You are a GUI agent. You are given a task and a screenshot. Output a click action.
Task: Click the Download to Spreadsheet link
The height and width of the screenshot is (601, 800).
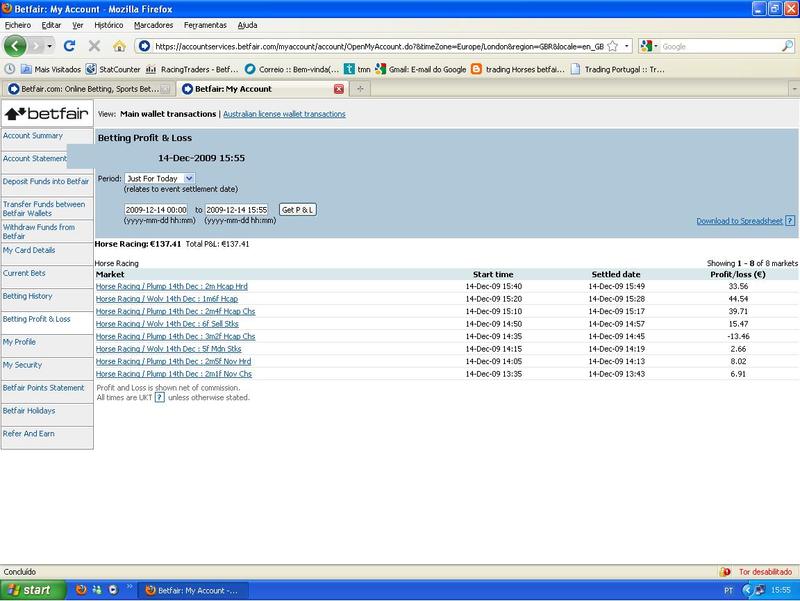(739, 221)
